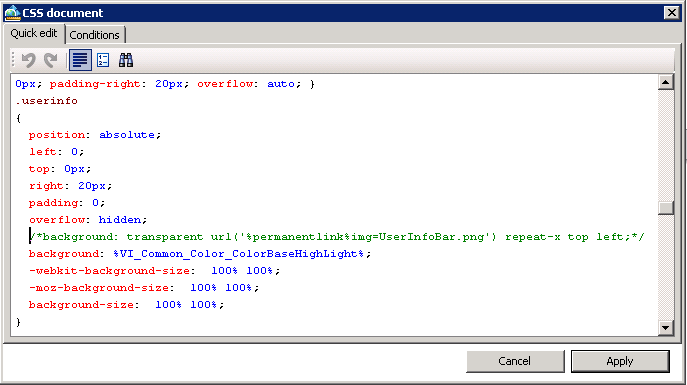Click the vertical scrollbar thumb

(666, 208)
